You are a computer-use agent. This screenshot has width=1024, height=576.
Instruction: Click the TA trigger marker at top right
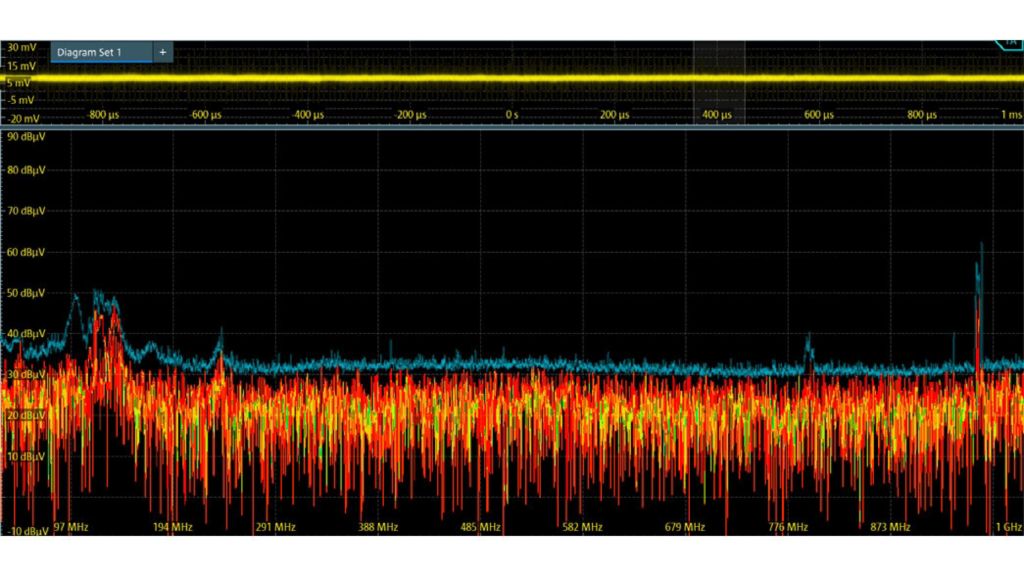click(x=1006, y=44)
